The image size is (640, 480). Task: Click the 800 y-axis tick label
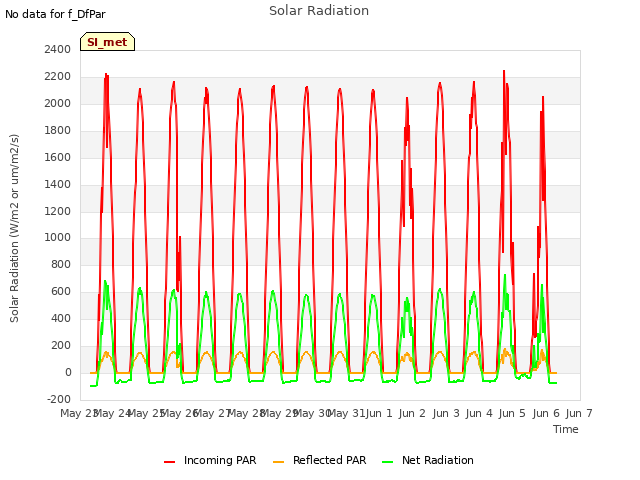pyautogui.click(x=61, y=264)
